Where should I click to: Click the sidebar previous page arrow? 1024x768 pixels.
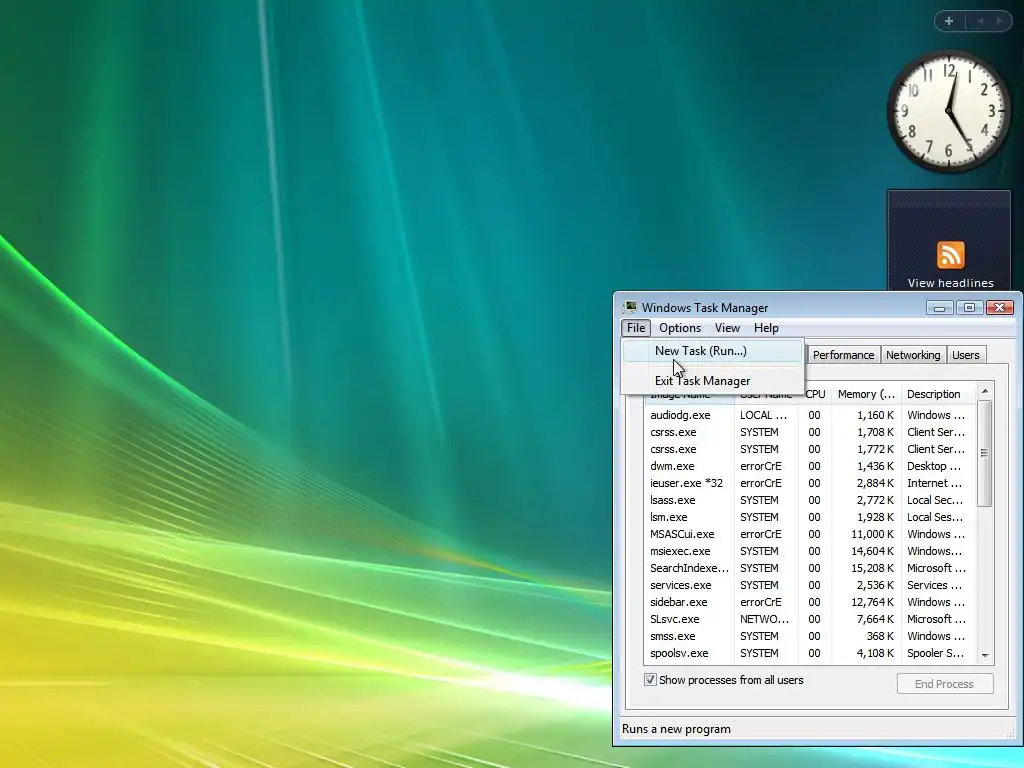click(x=980, y=21)
